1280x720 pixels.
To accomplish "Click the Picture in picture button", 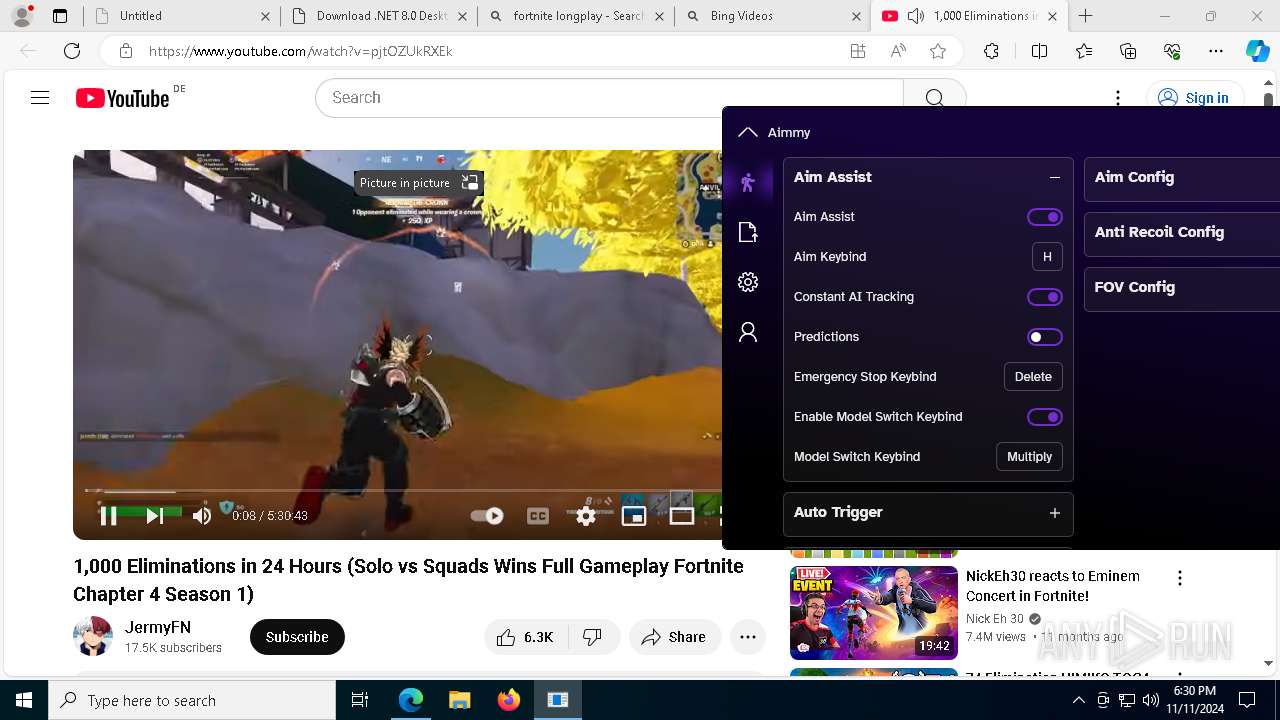I will (419, 183).
